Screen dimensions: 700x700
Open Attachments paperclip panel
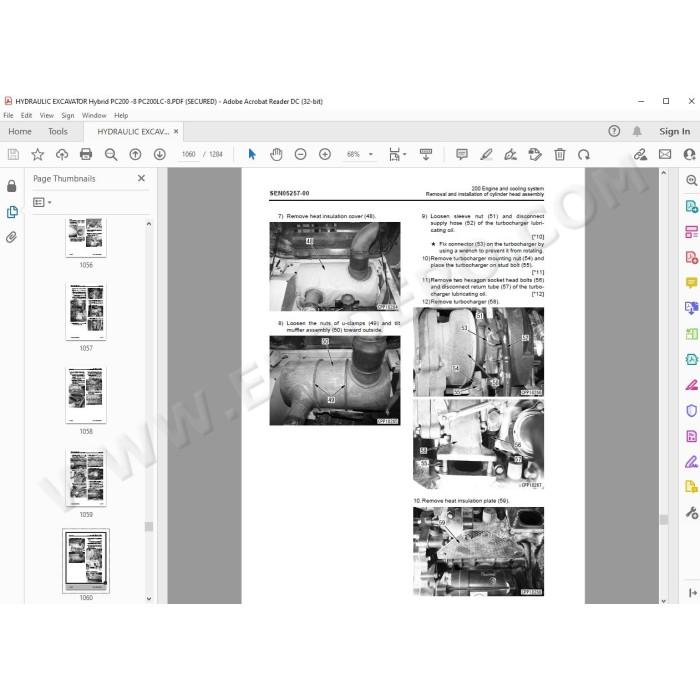point(12,237)
